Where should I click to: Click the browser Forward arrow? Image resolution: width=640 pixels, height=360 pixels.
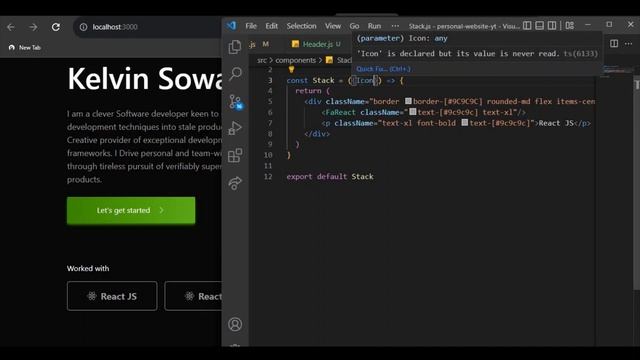[x=33, y=27]
